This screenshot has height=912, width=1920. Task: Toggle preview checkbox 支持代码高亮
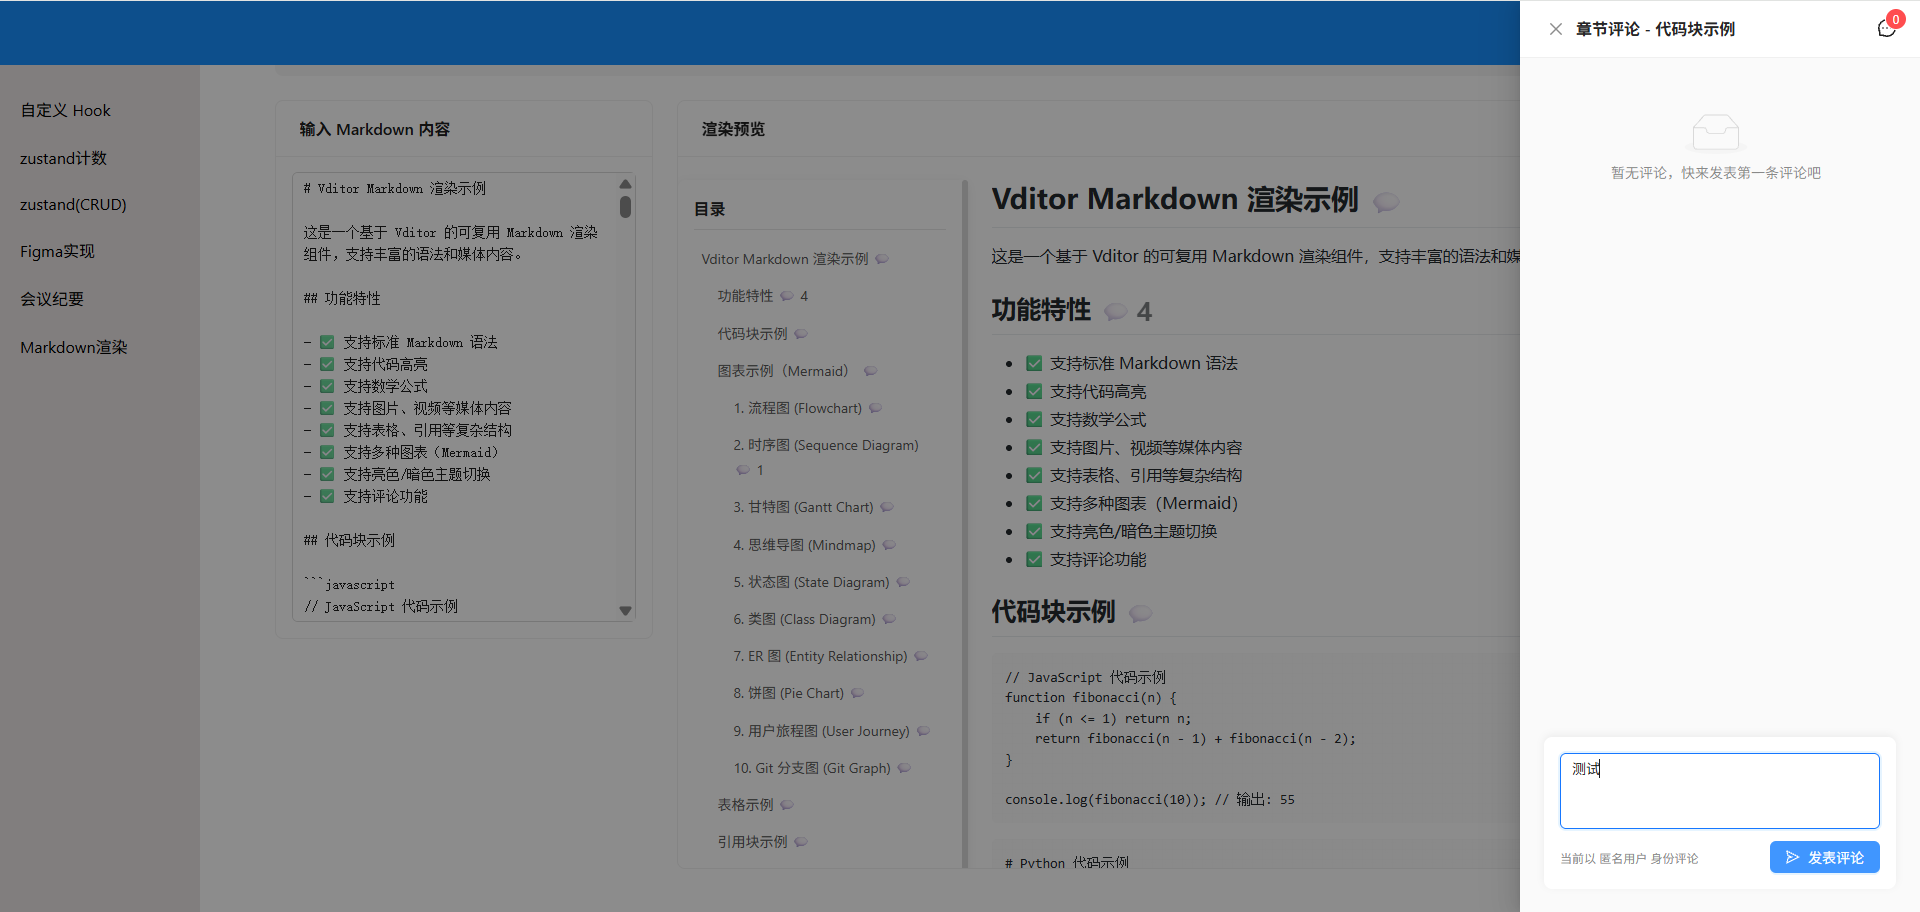pyautogui.click(x=1034, y=392)
